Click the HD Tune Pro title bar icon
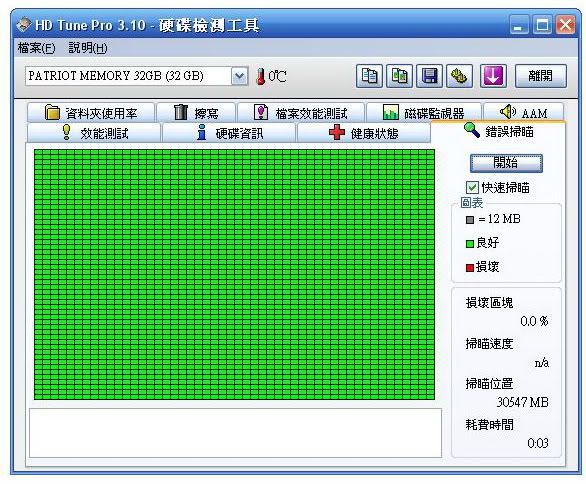 tap(24, 25)
